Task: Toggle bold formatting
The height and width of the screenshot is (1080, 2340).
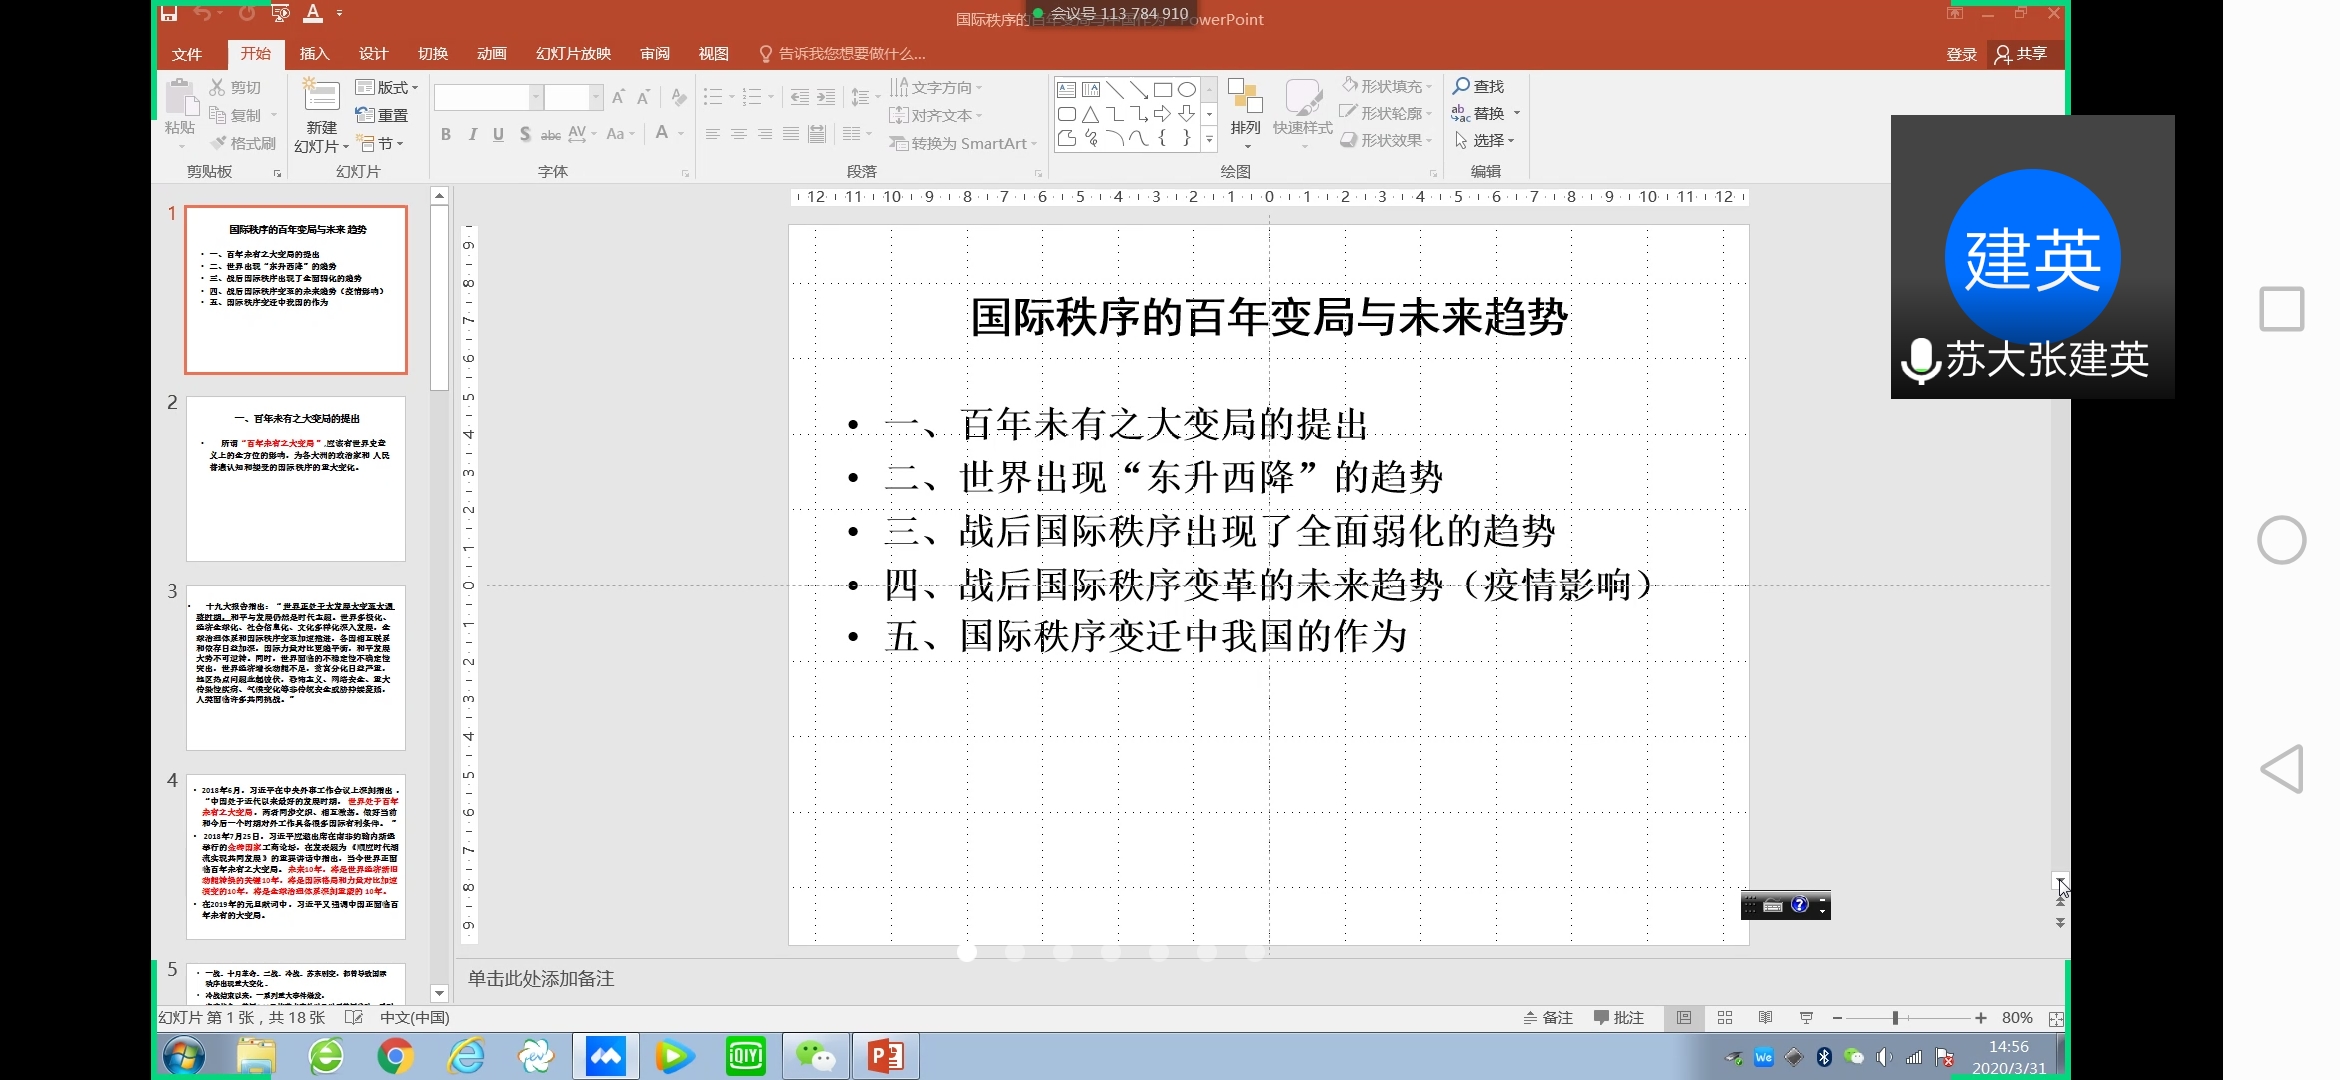Action: click(446, 134)
